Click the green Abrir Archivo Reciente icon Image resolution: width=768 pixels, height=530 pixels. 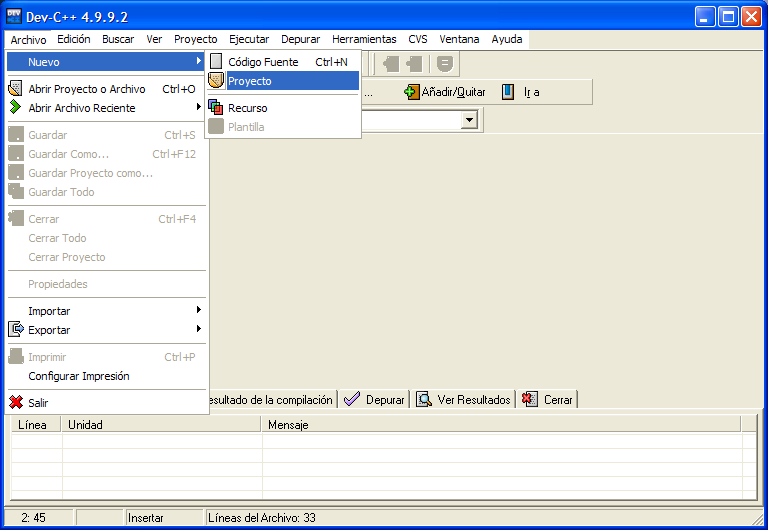[16, 107]
